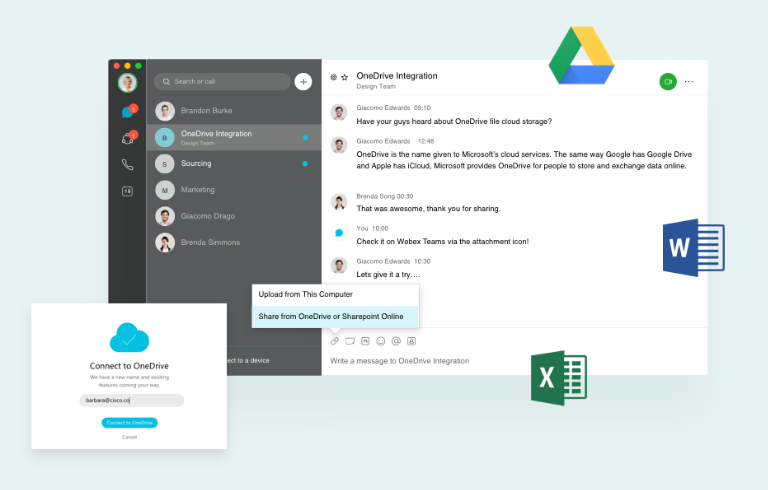
Task: Click the Search or call field
Action: [x=220, y=81]
